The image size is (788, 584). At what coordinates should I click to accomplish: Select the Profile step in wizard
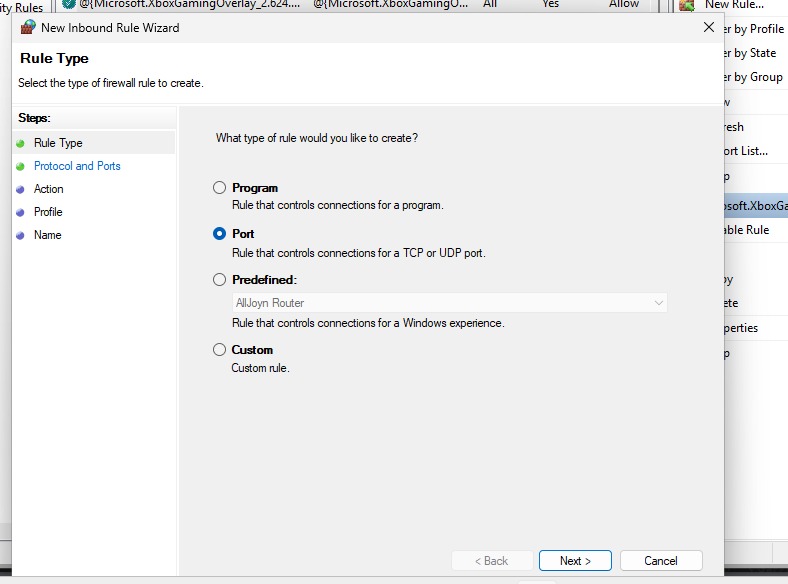pos(48,212)
